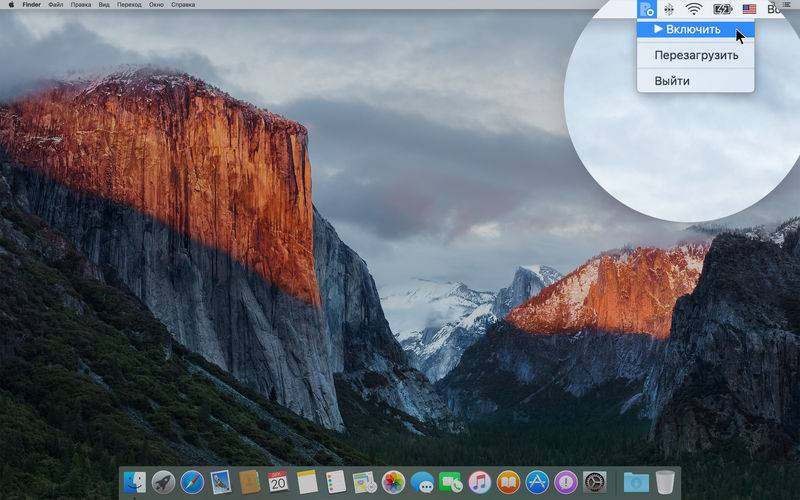Open the Переход menu
Image resolution: width=800 pixels, height=500 pixels.
click(x=130, y=5)
